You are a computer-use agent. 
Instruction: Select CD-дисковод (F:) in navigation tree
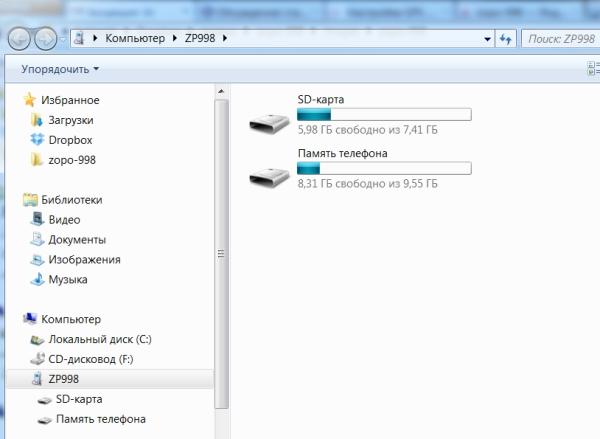(82, 359)
